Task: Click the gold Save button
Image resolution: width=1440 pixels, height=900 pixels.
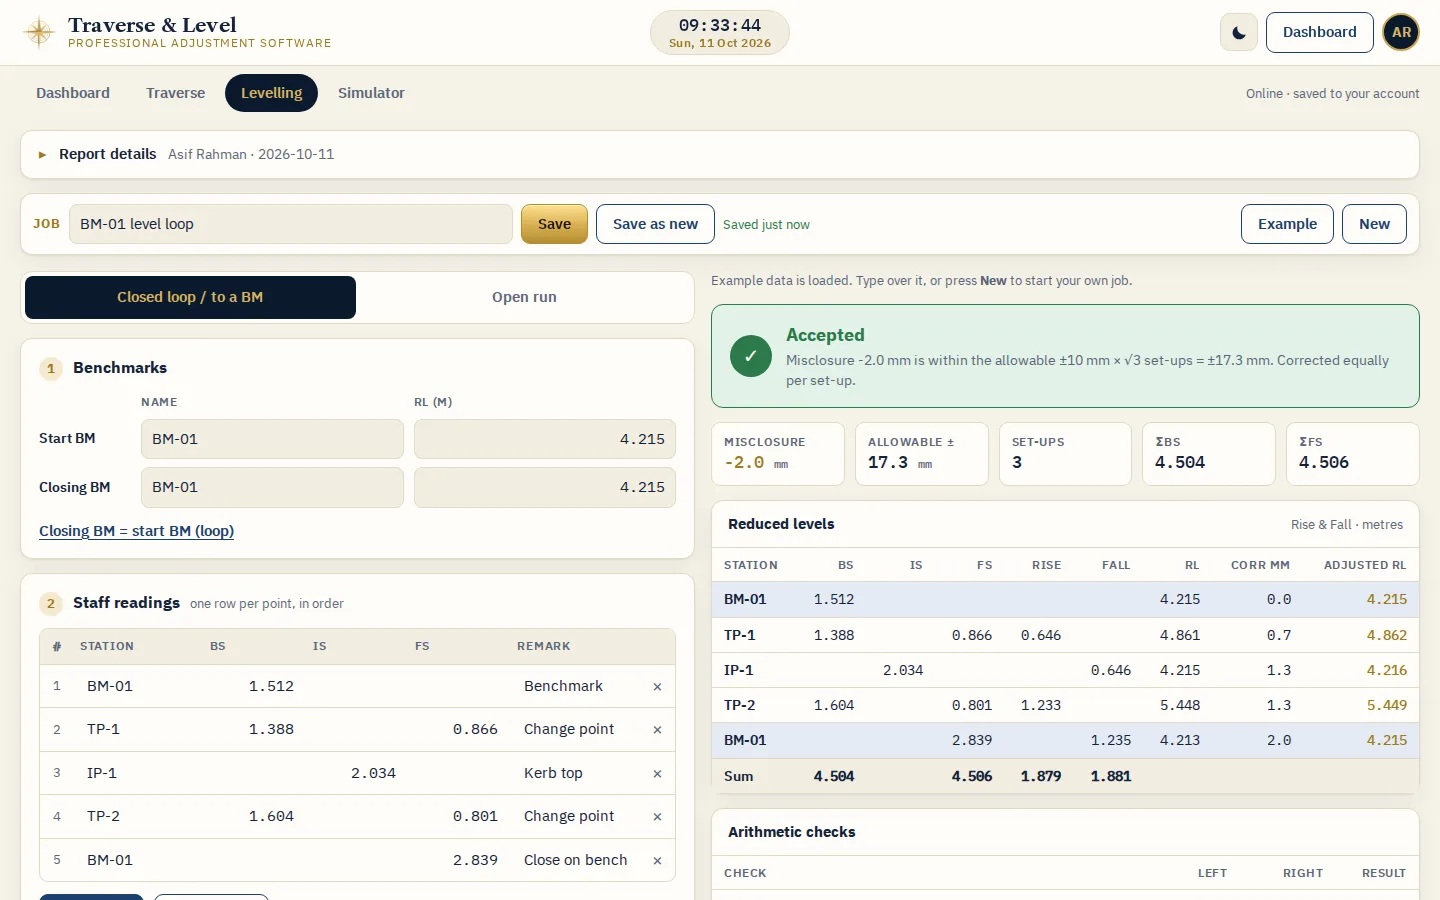Action: (x=554, y=224)
